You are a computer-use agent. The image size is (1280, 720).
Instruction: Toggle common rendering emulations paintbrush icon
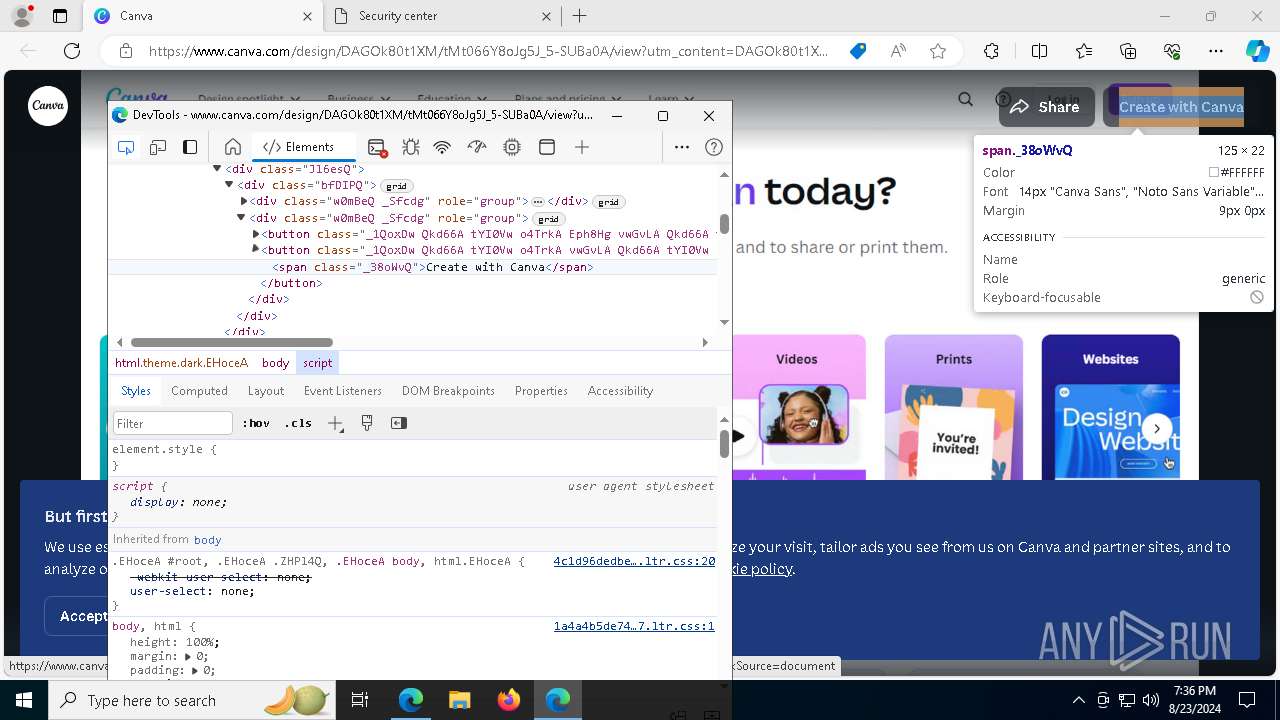pyautogui.click(x=367, y=423)
